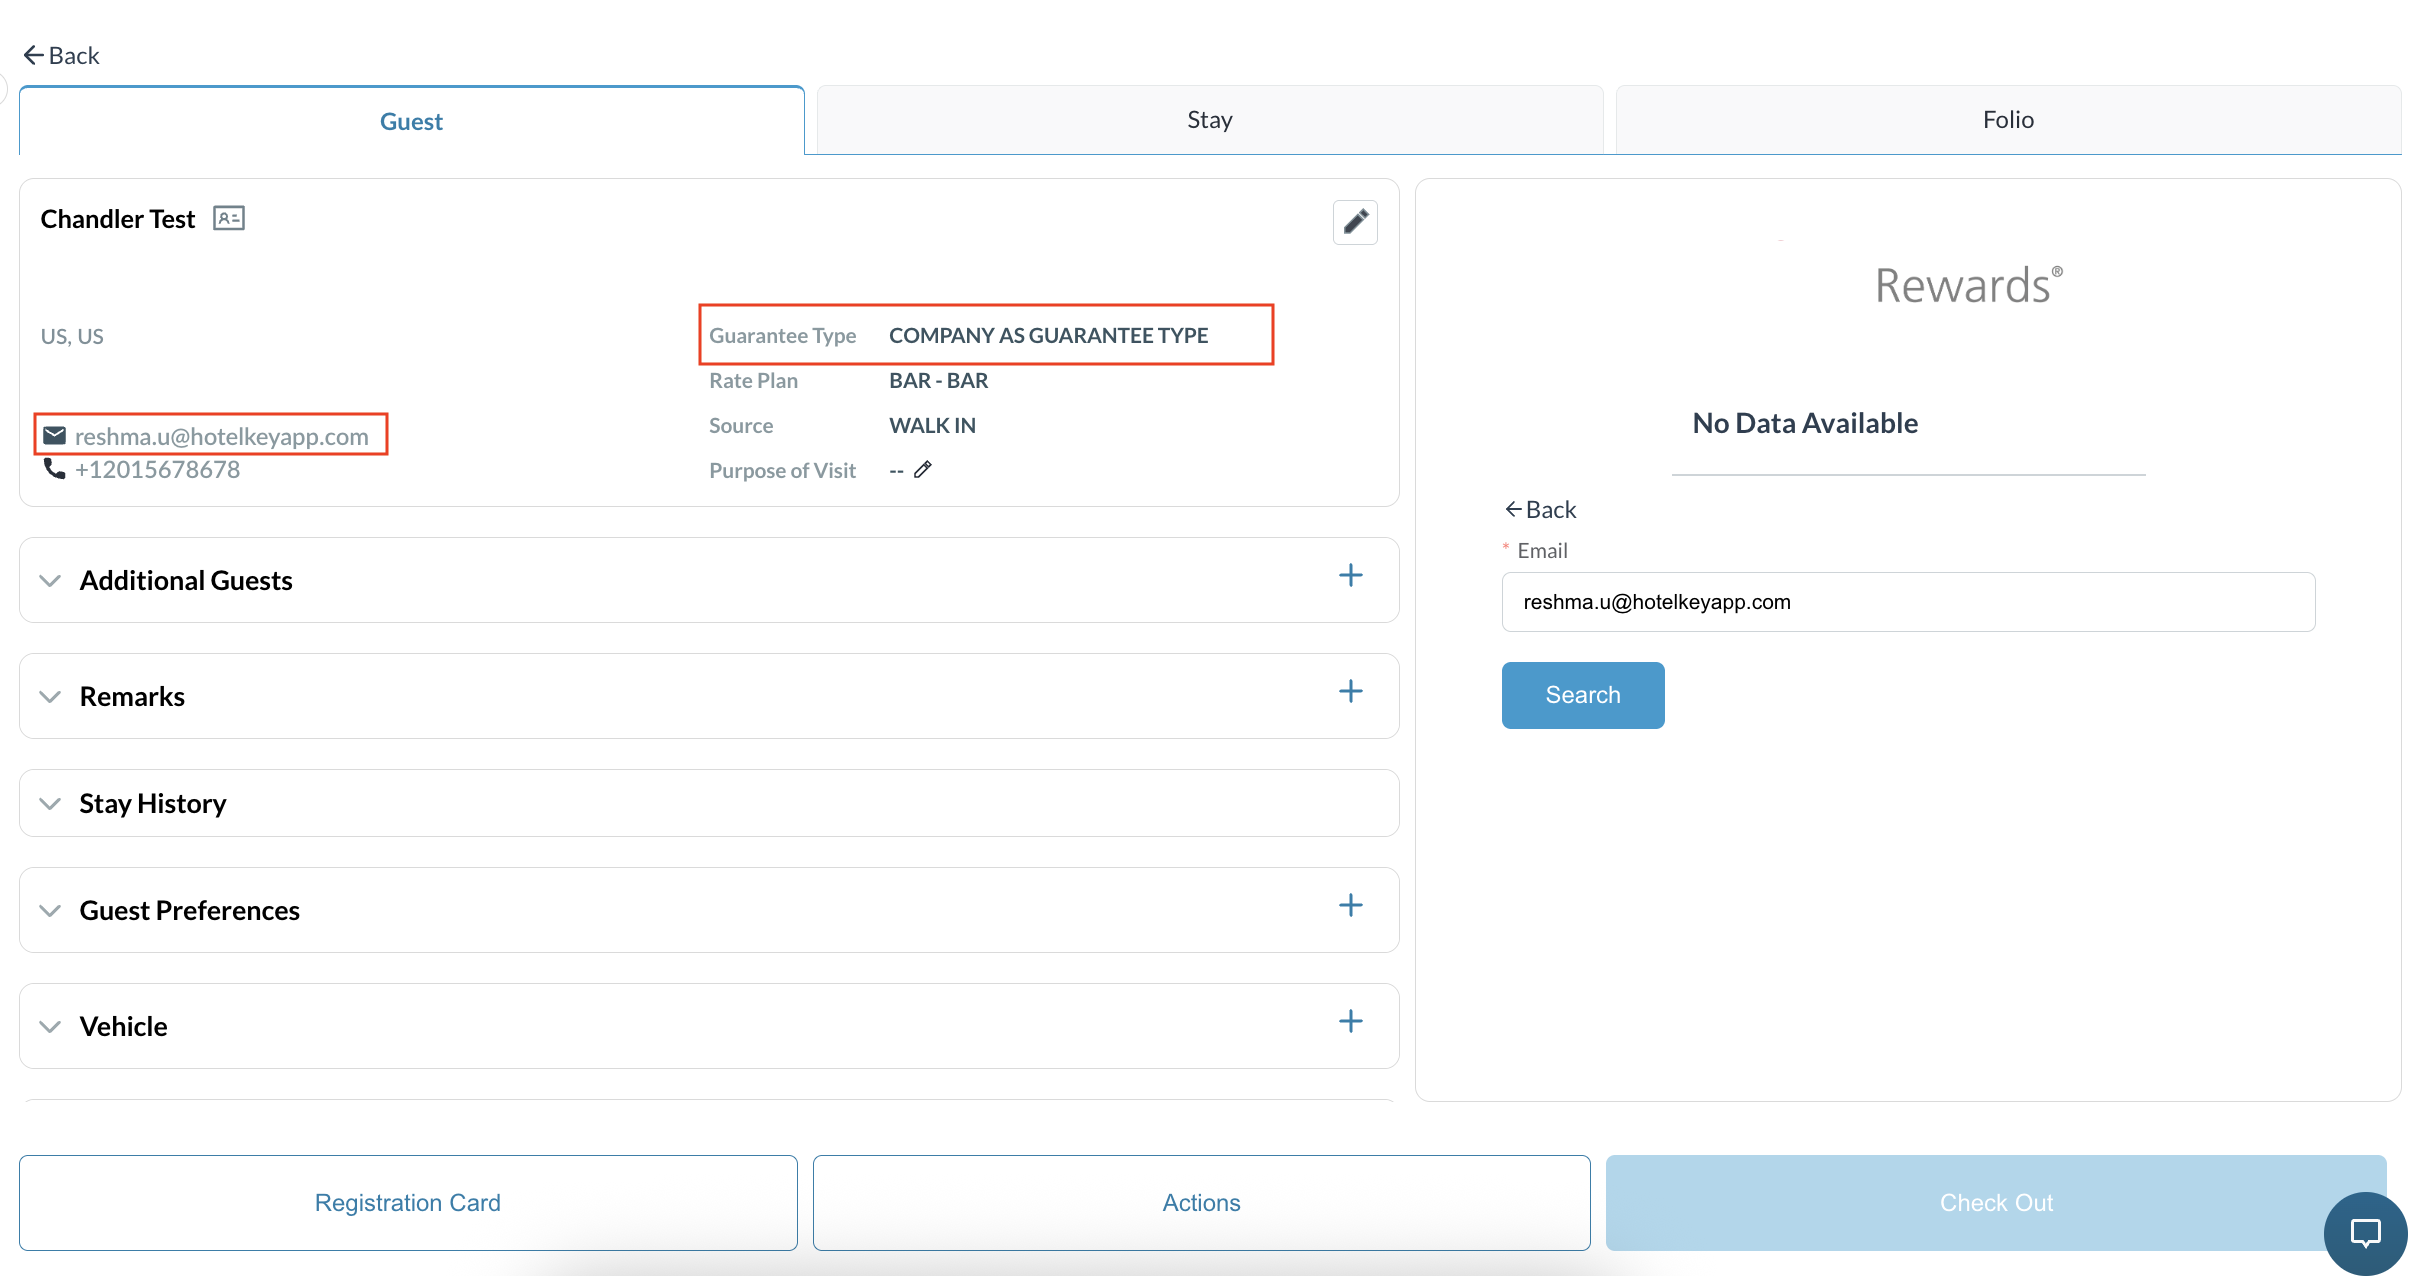
Task: Open the chat support bubble icon
Action: point(2365,1233)
